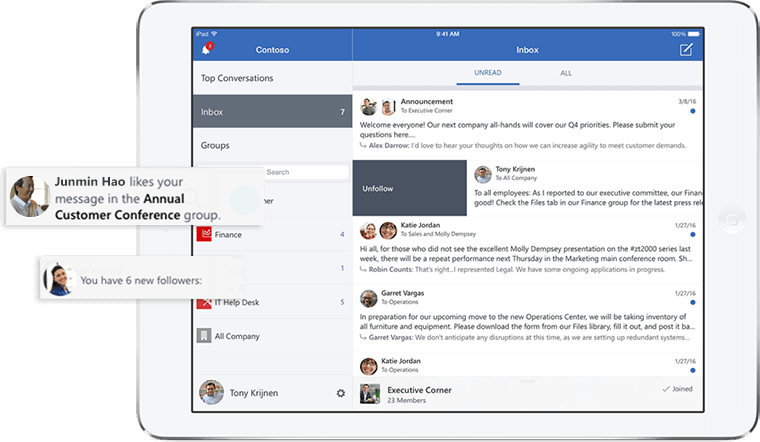Select Inbox in the sidebar
The image size is (760, 442).
(x=272, y=111)
